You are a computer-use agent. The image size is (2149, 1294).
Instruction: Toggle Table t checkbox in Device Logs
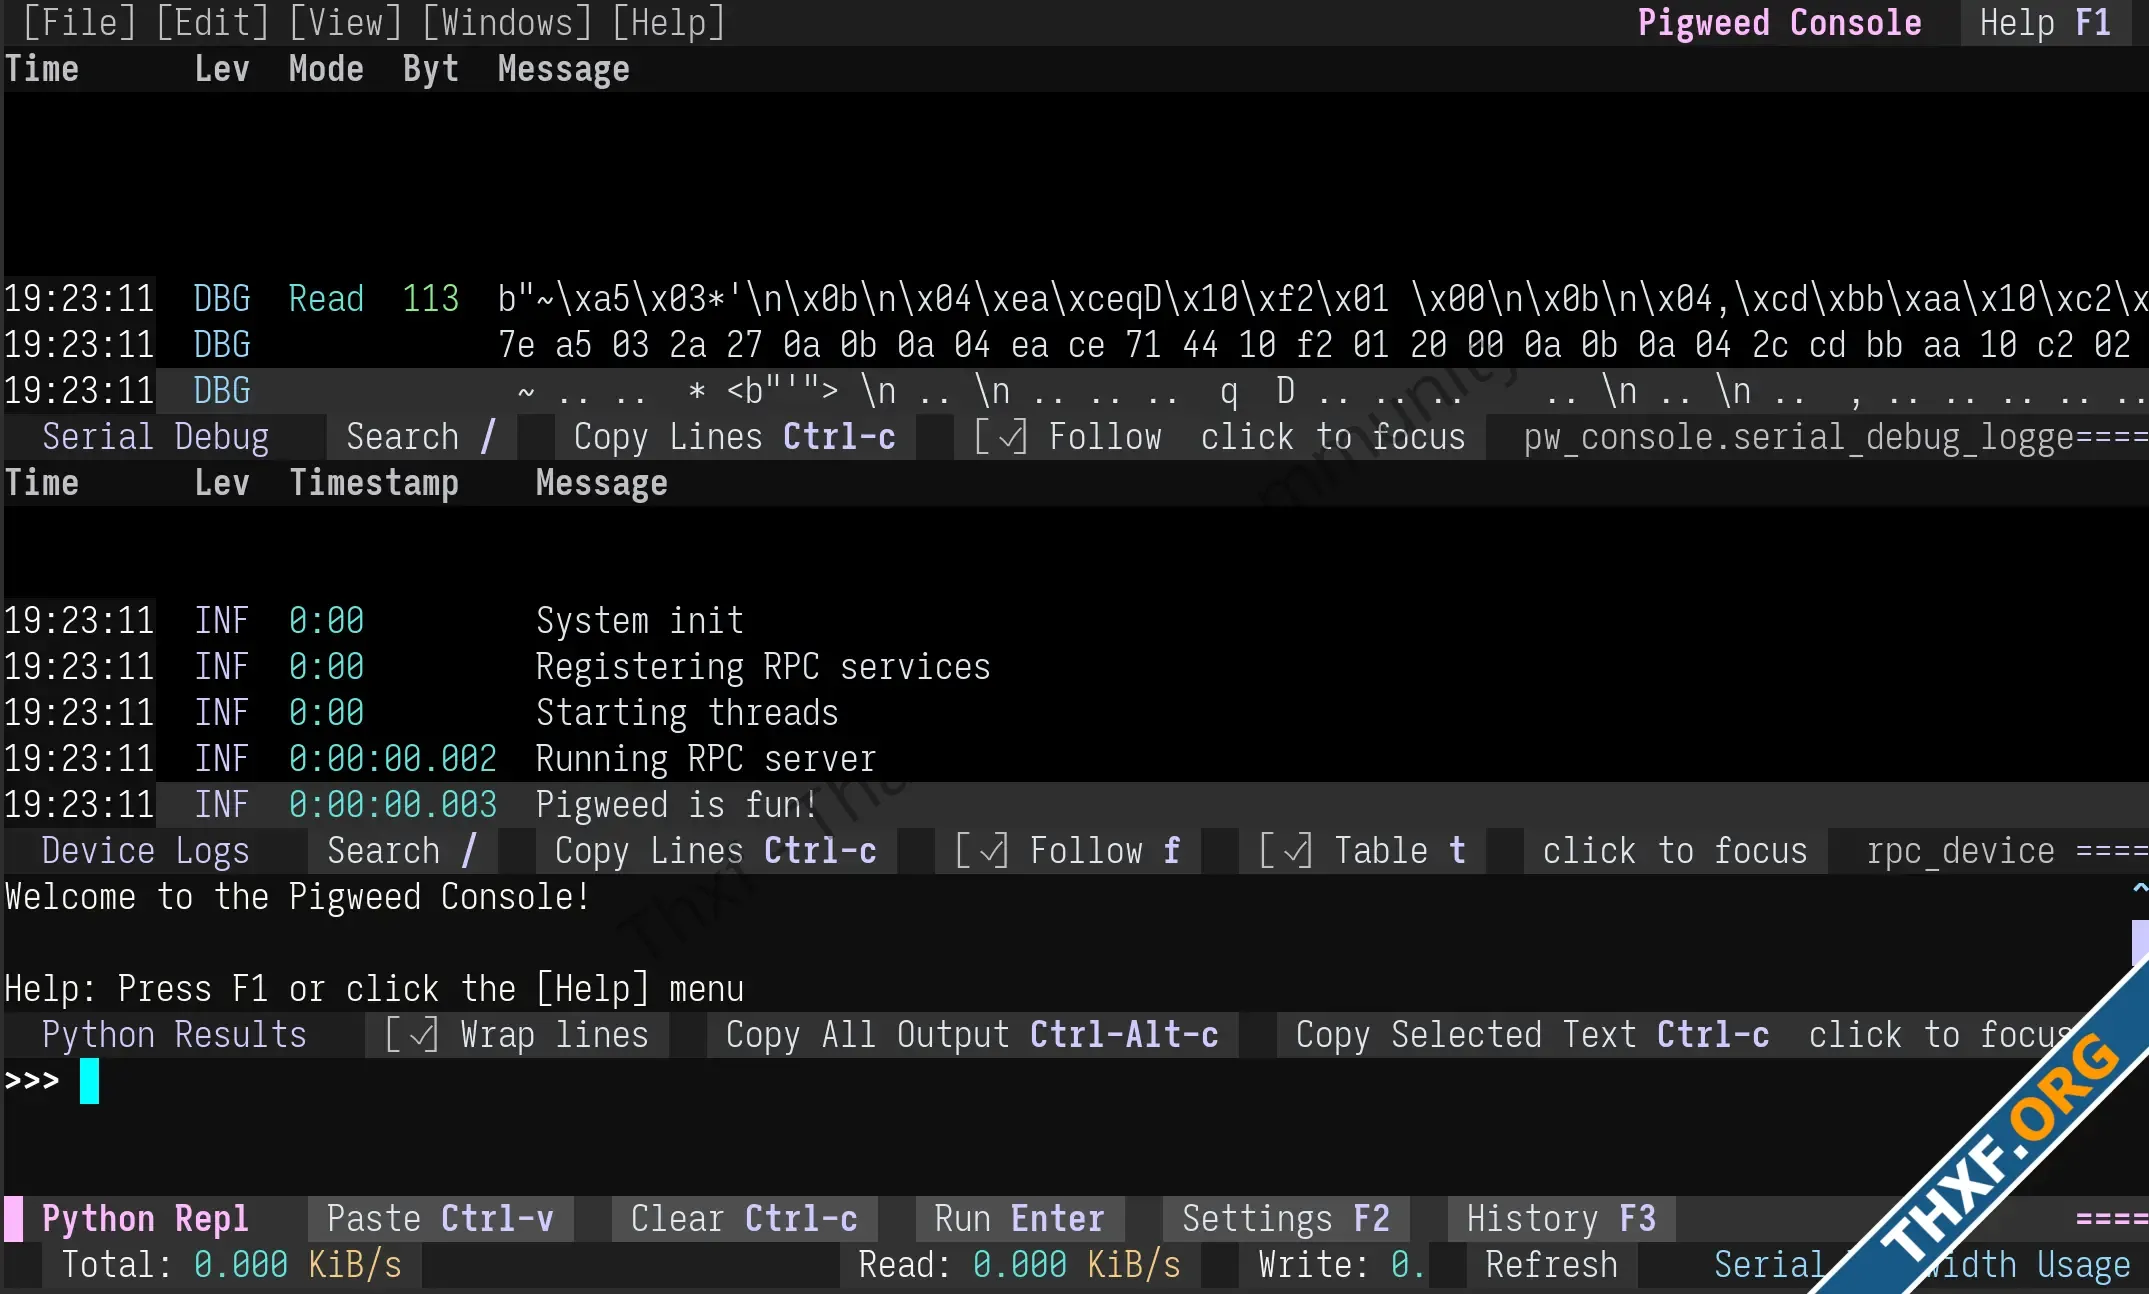pos(1362,851)
